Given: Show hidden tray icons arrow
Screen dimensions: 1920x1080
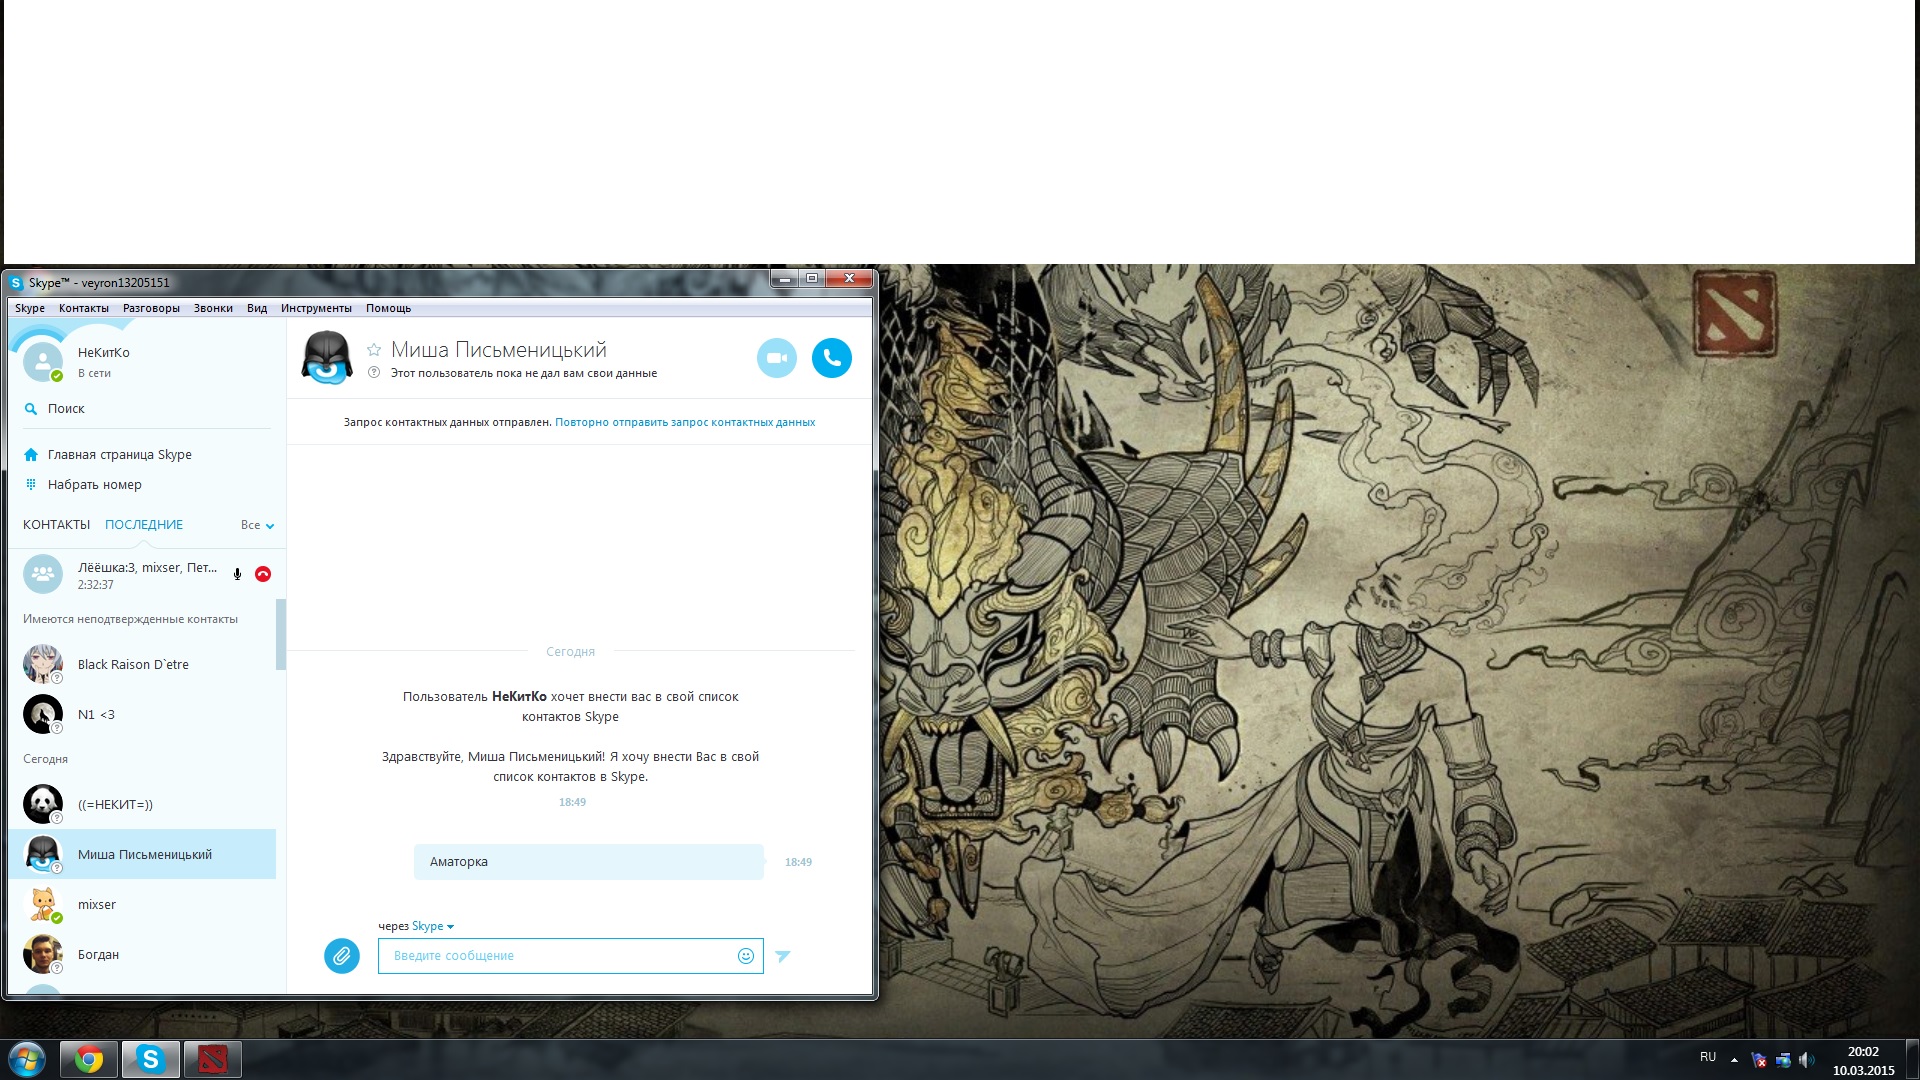Looking at the screenshot, I should (1734, 1060).
